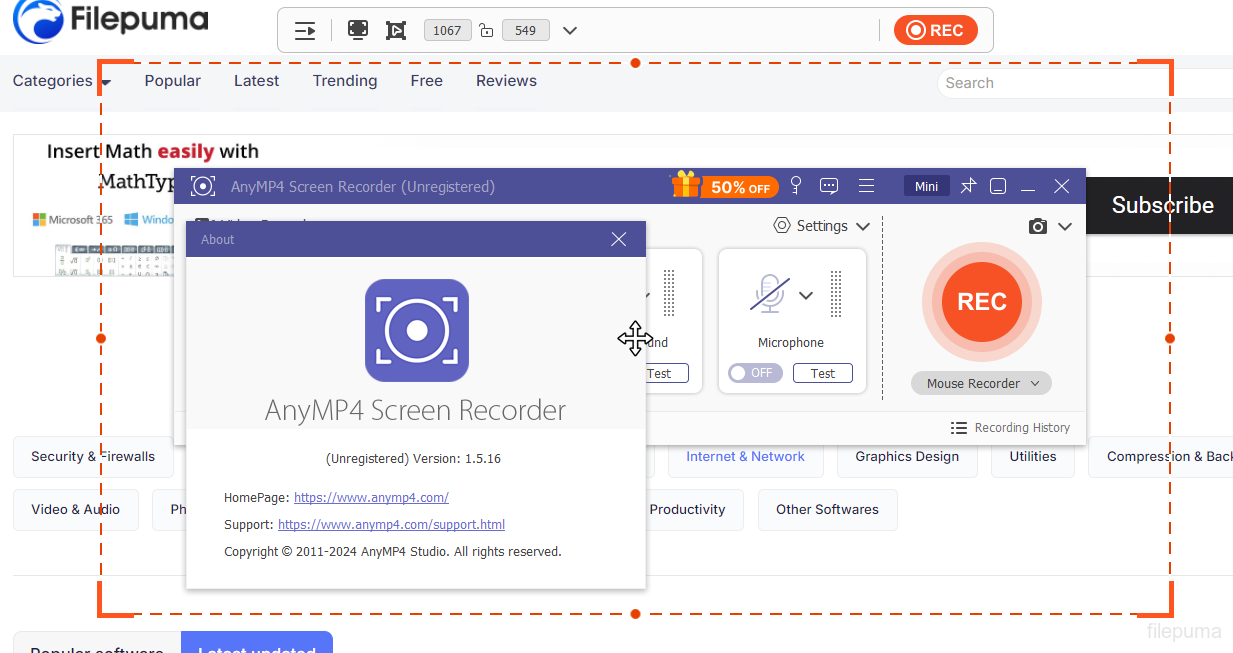Close the About dialog
The height and width of the screenshot is (653, 1233).
click(x=619, y=239)
